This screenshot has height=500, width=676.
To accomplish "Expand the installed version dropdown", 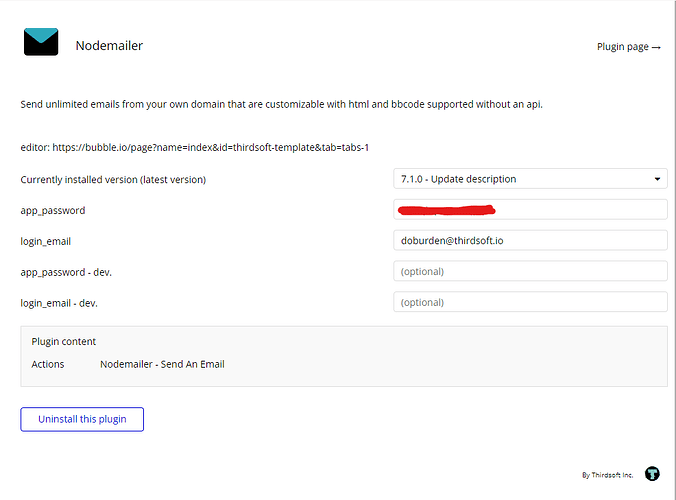I will [530, 179].
